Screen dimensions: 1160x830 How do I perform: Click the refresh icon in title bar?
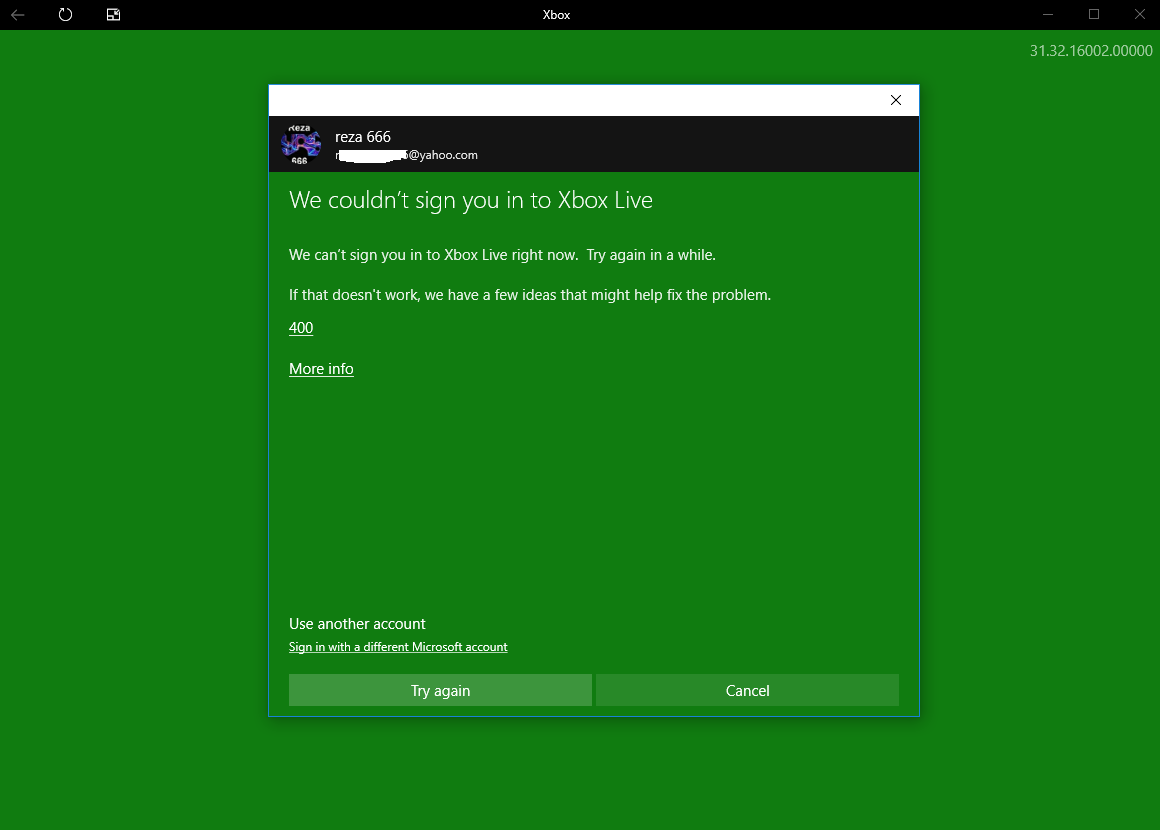point(65,15)
